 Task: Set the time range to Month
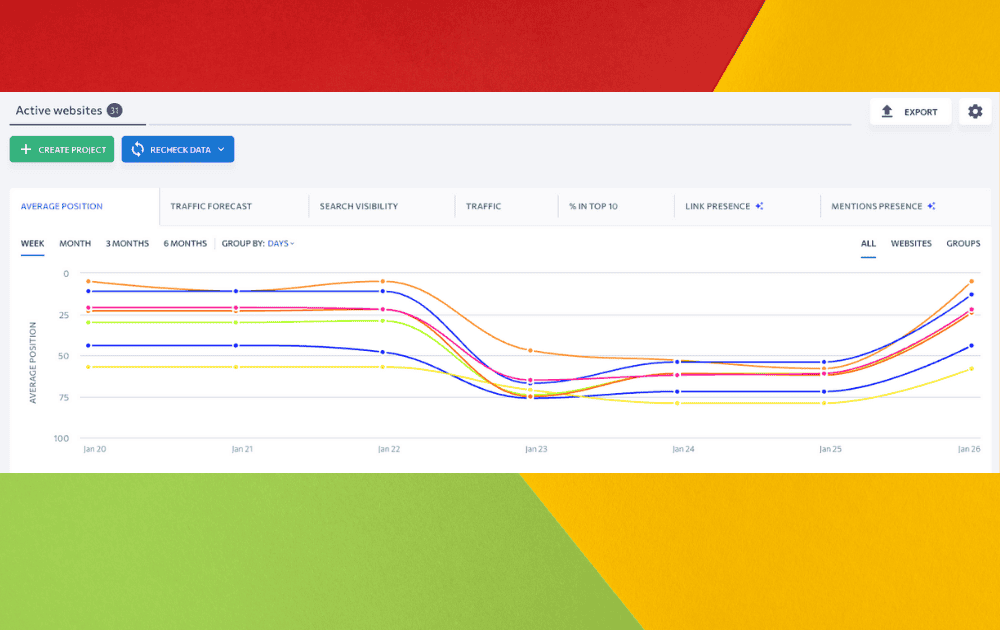tap(75, 244)
